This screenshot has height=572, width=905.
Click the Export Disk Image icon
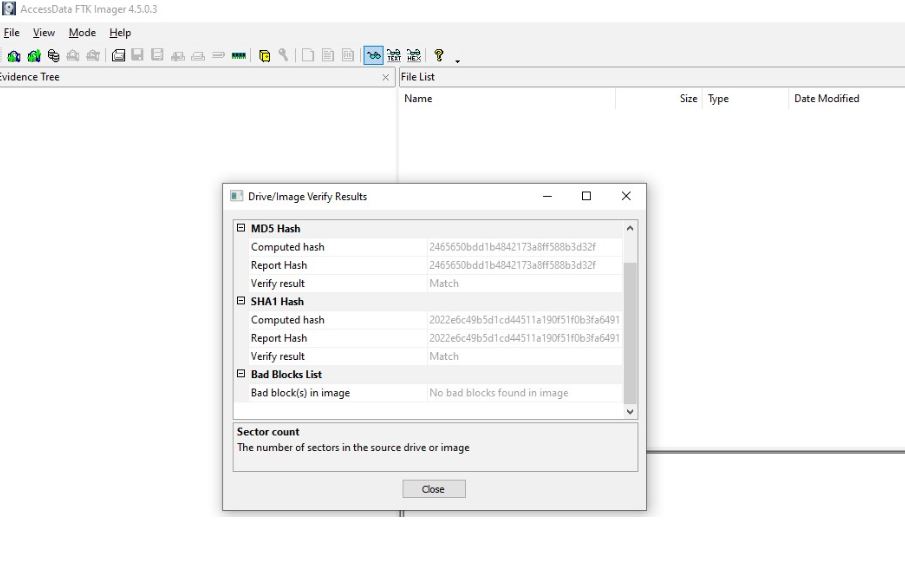pos(137,55)
